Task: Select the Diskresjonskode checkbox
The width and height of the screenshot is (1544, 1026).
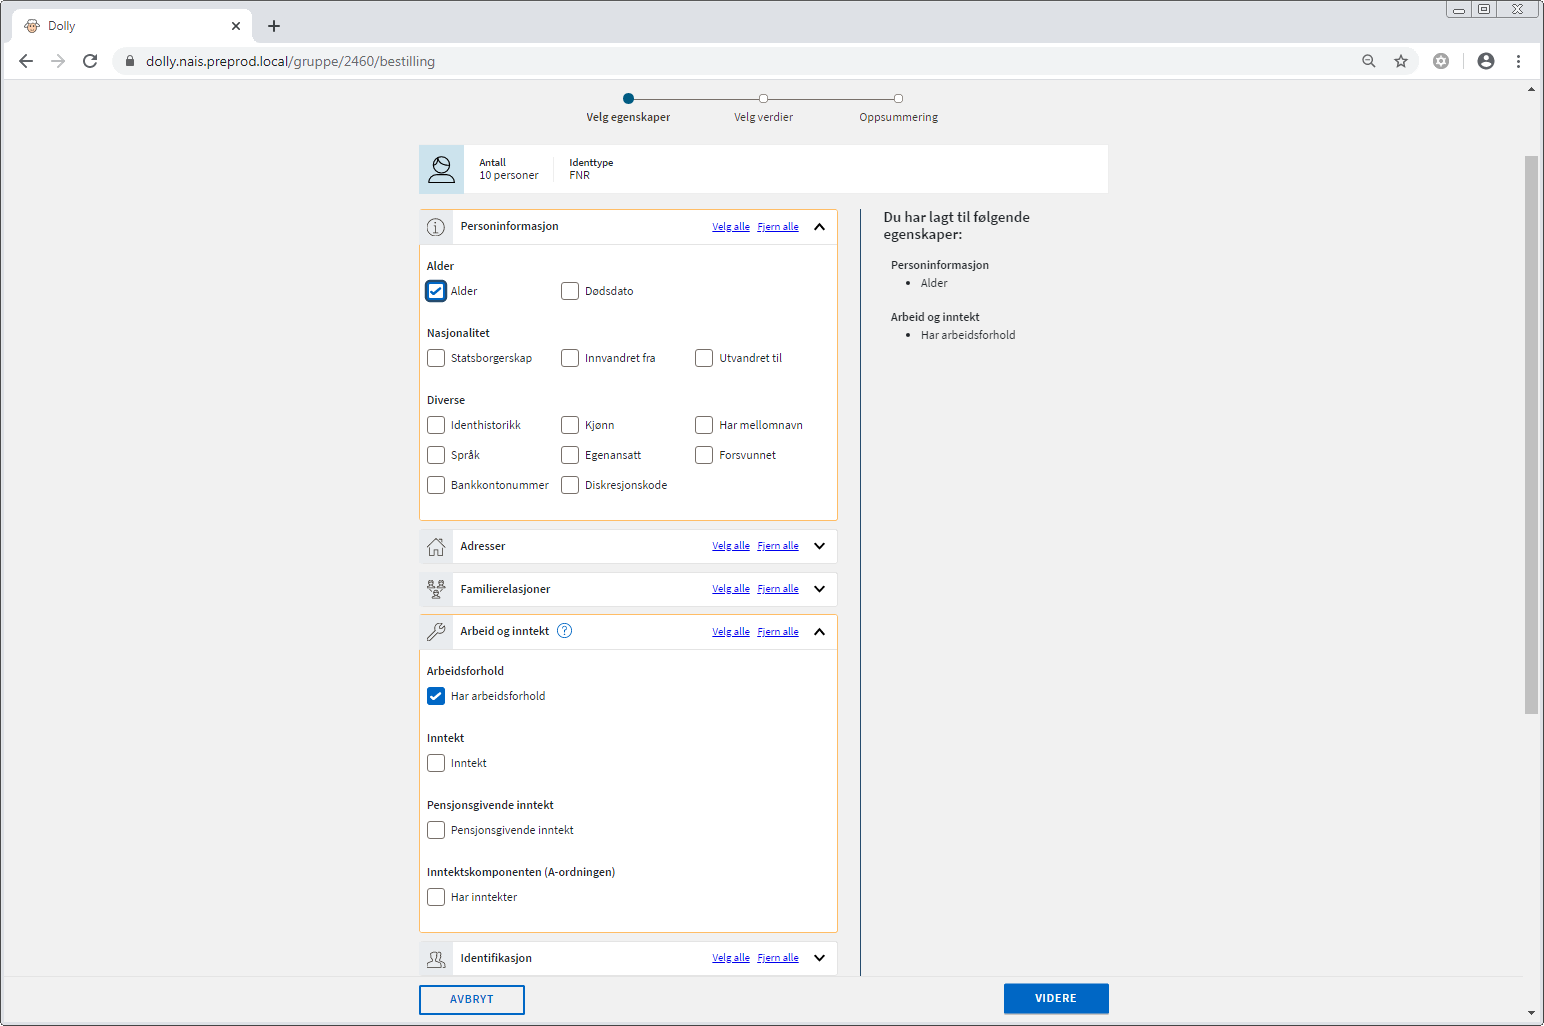Action: click(x=570, y=485)
